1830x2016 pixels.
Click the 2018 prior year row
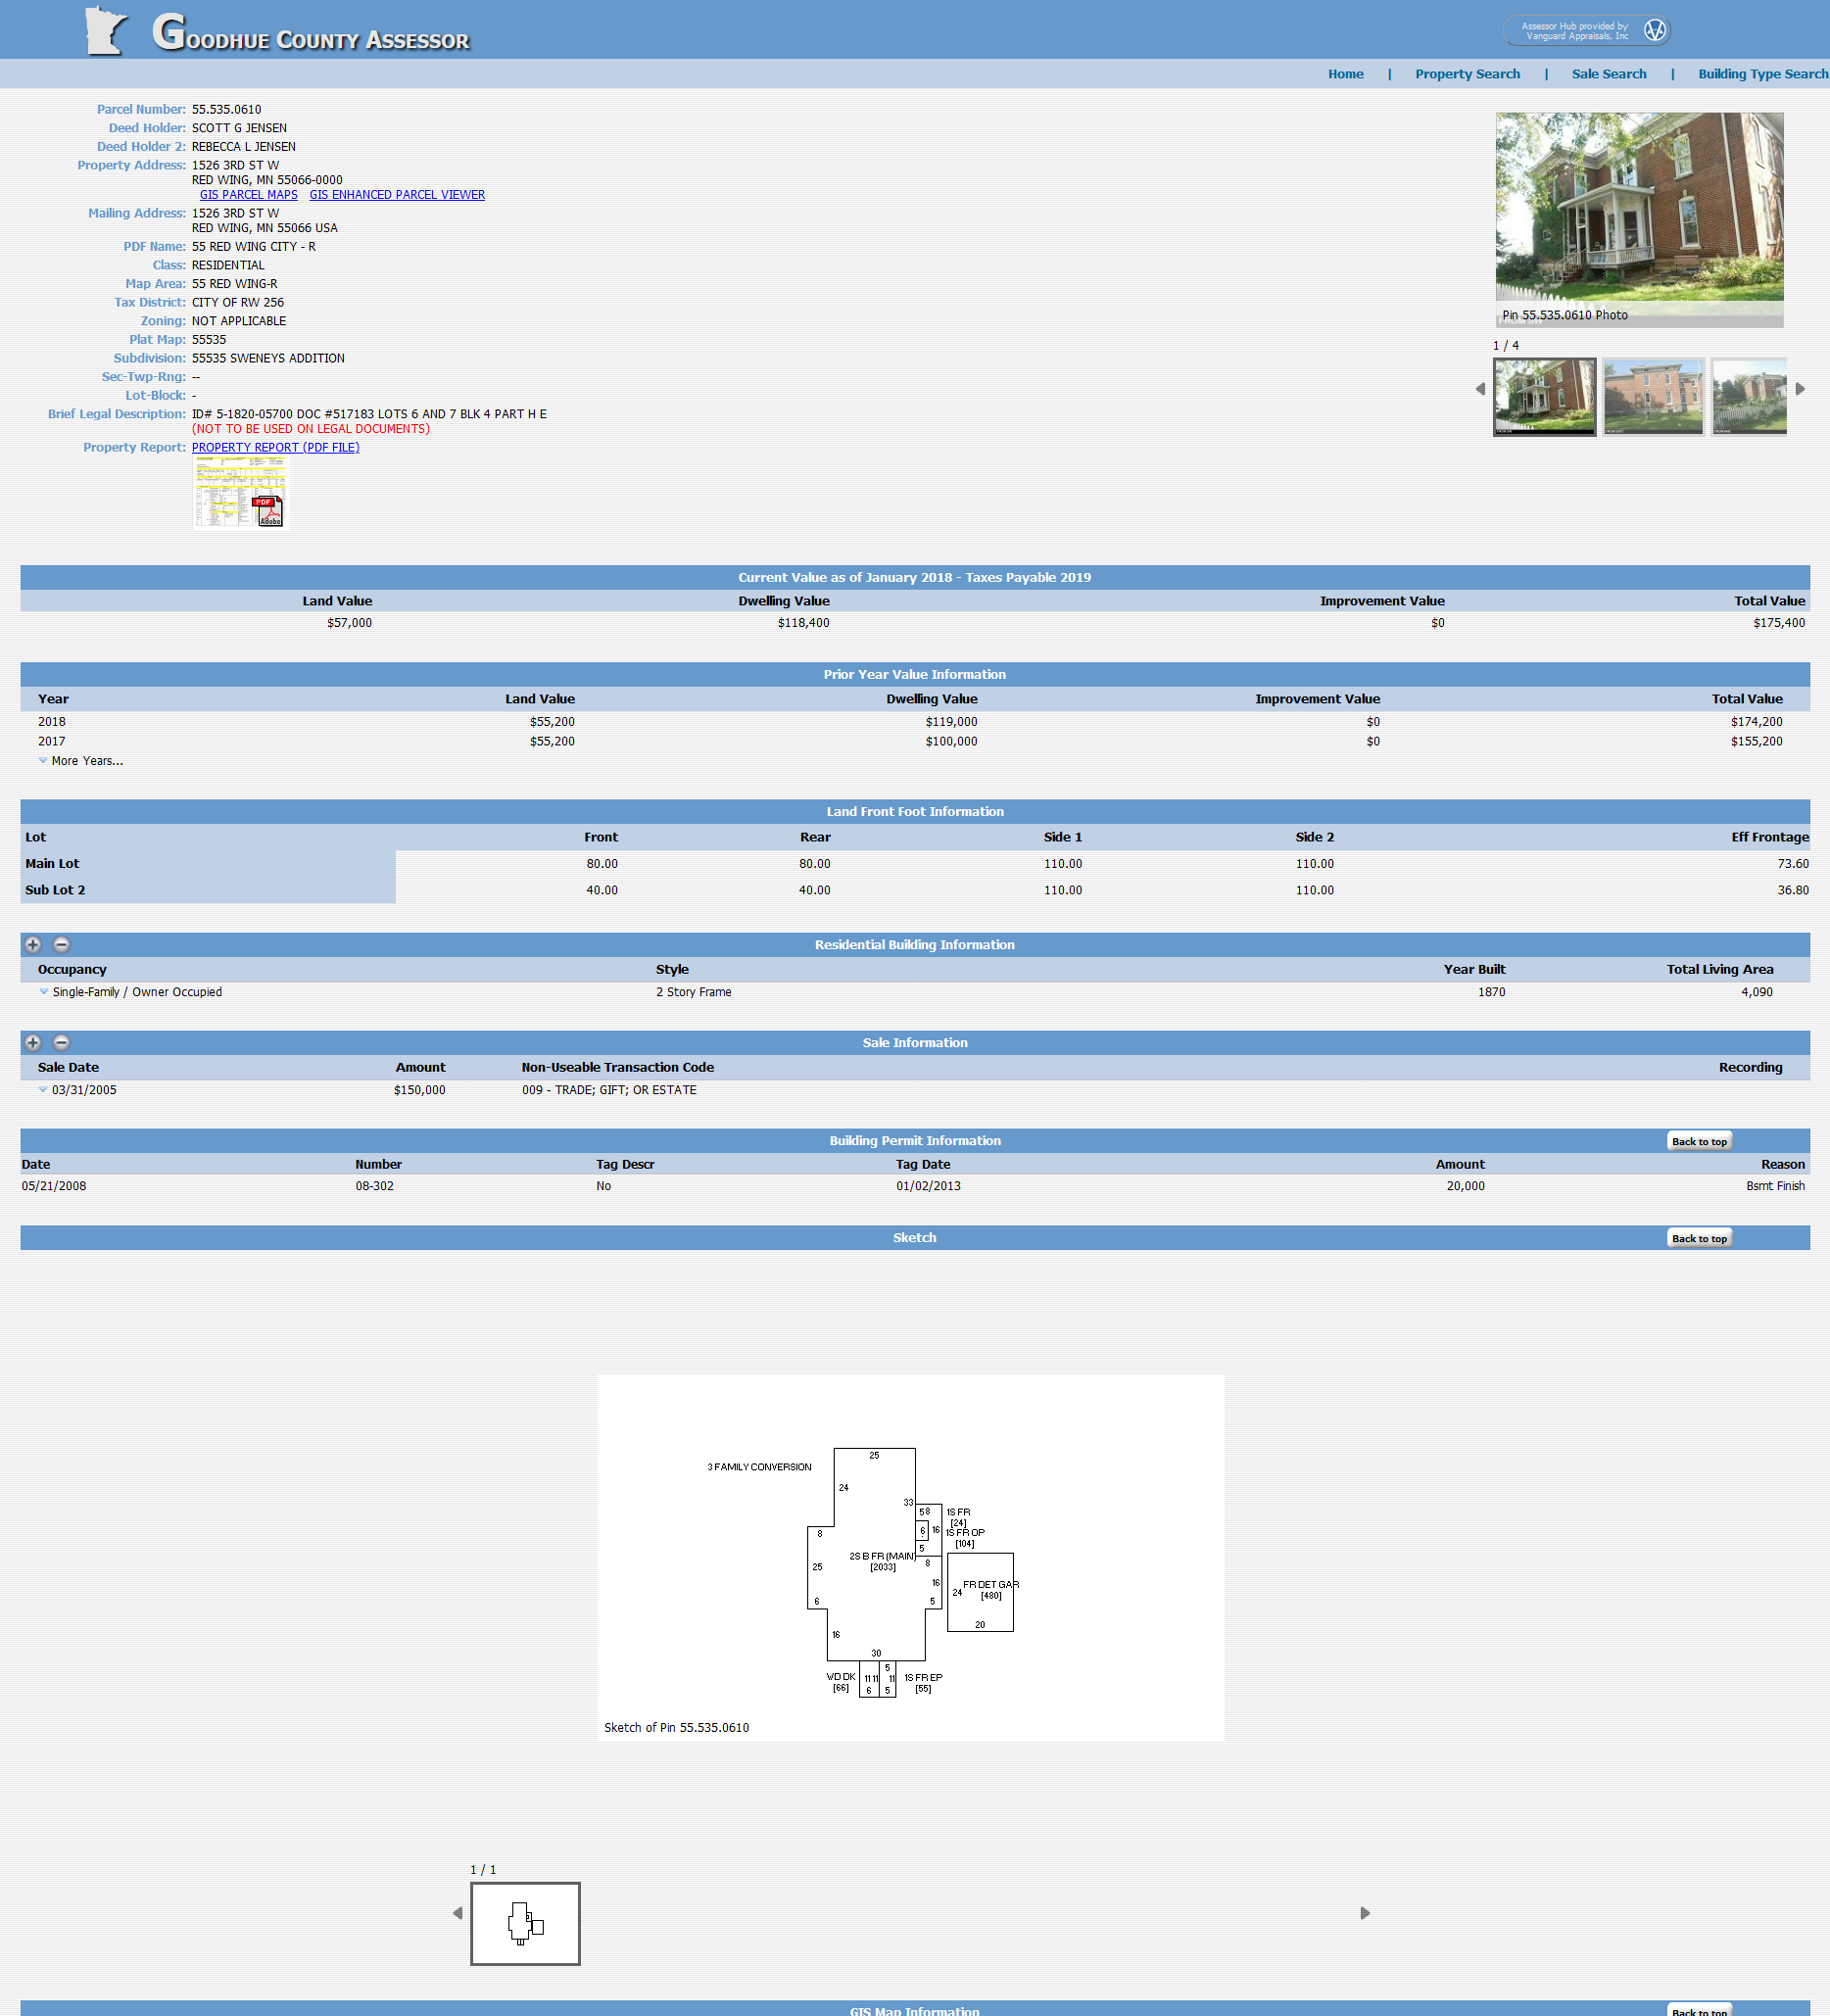[x=915, y=722]
